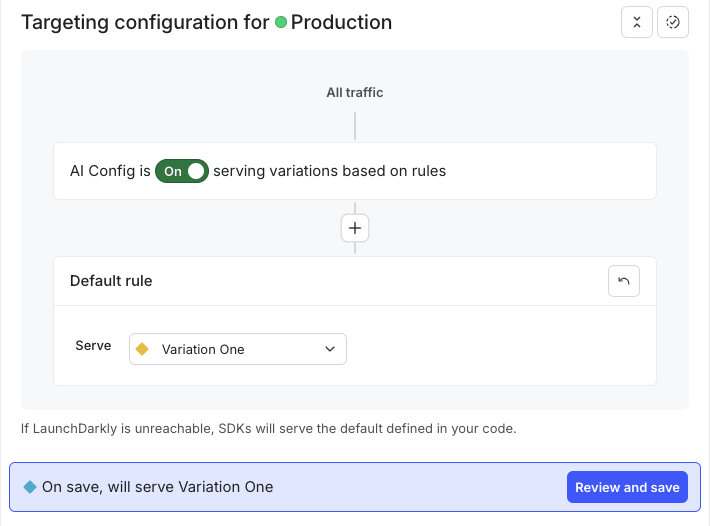710x526 pixels.
Task: Click the All traffic label
Action: (354, 92)
